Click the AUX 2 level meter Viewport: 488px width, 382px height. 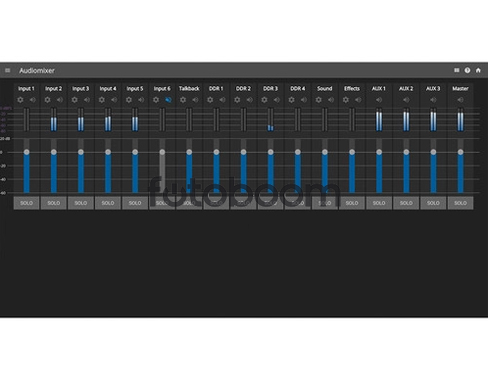[x=406, y=119]
